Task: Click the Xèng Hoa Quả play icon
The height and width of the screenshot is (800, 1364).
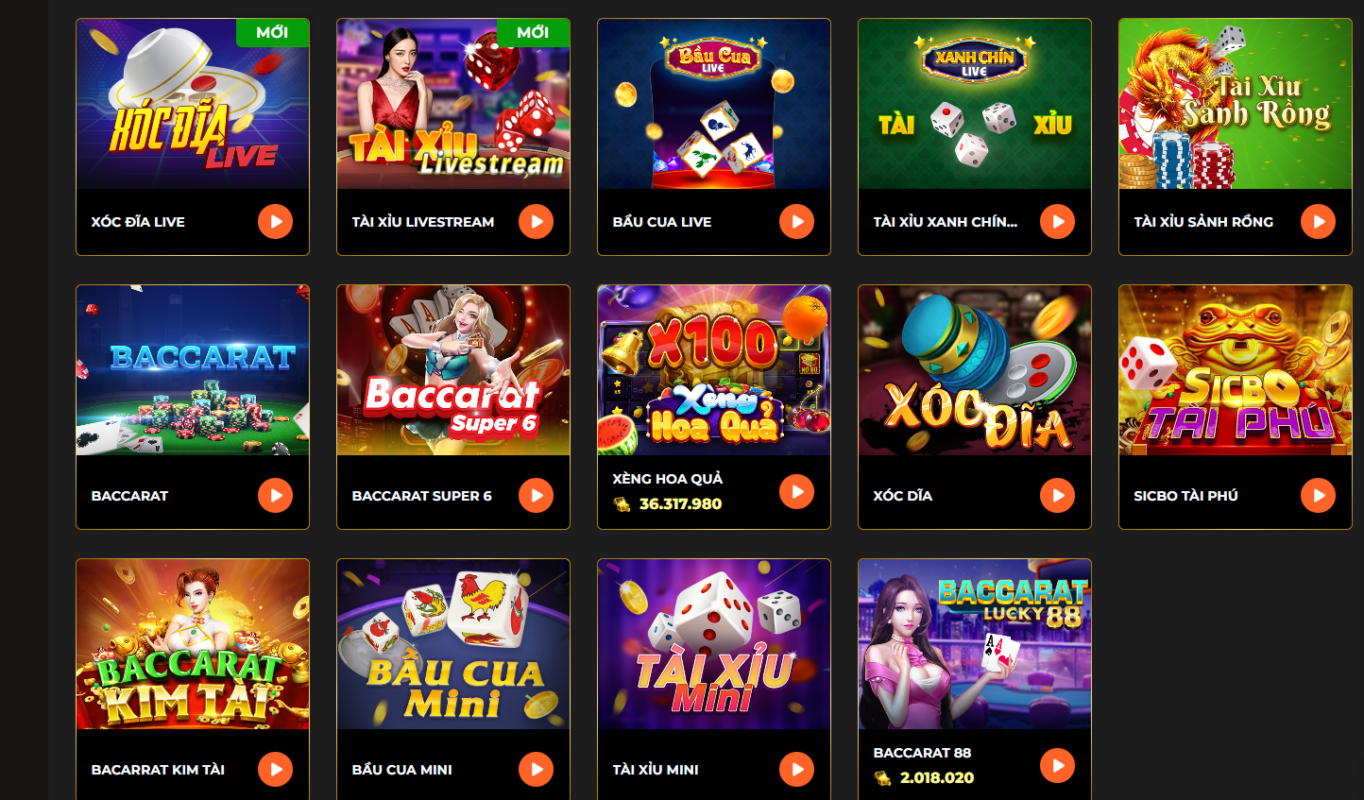Action: (797, 491)
